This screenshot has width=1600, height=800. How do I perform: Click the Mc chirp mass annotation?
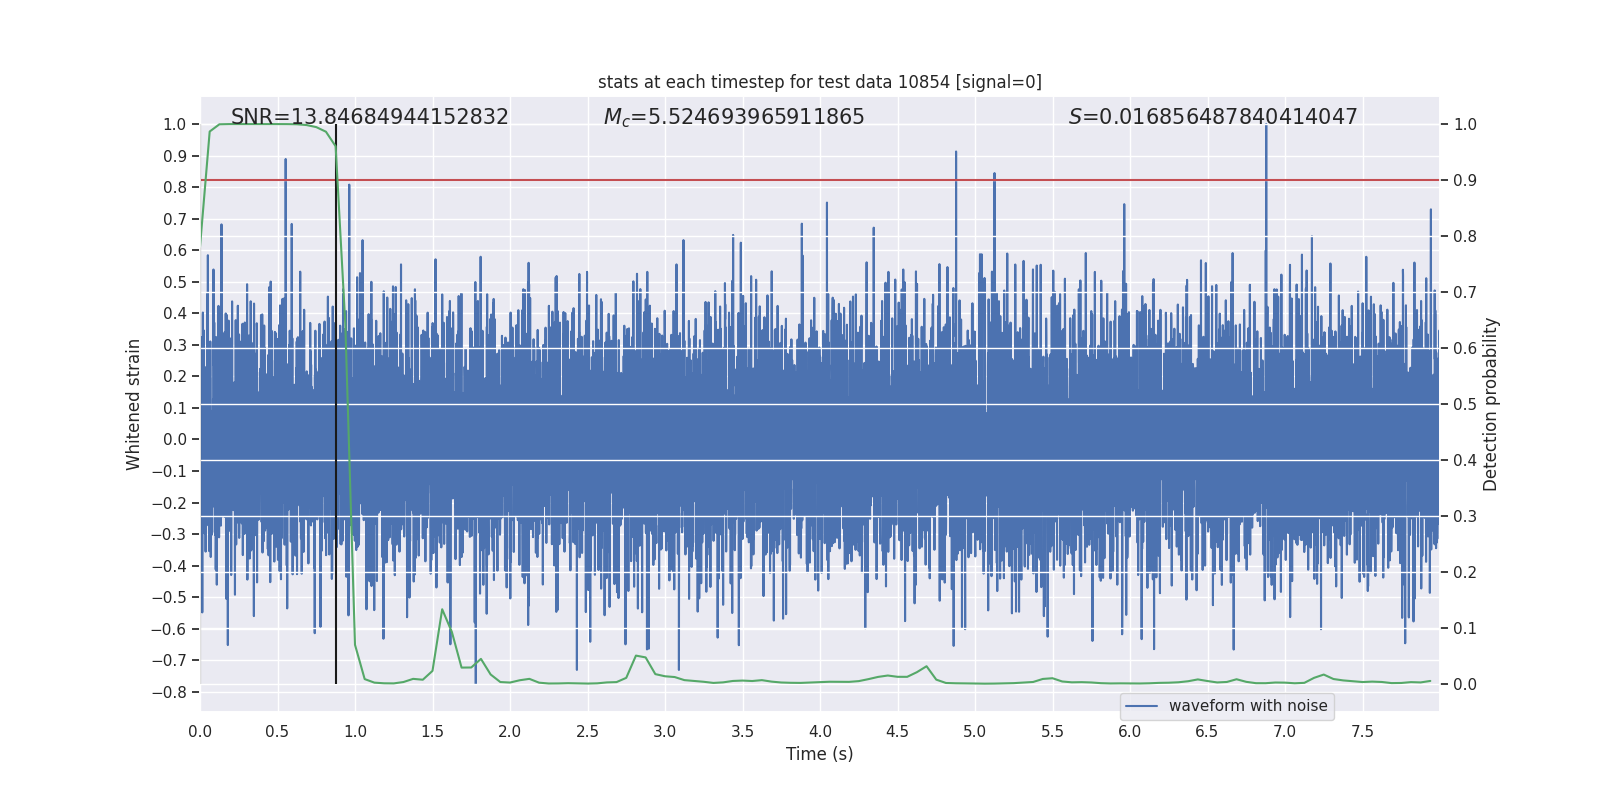(x=733, y=117)
